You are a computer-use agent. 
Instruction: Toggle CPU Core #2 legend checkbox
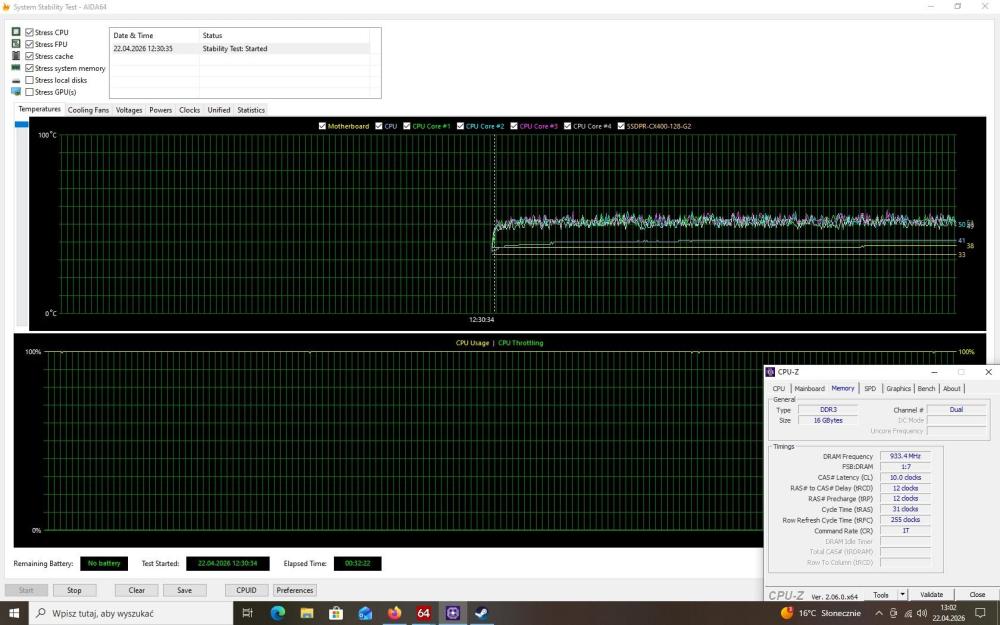(460, 126)
